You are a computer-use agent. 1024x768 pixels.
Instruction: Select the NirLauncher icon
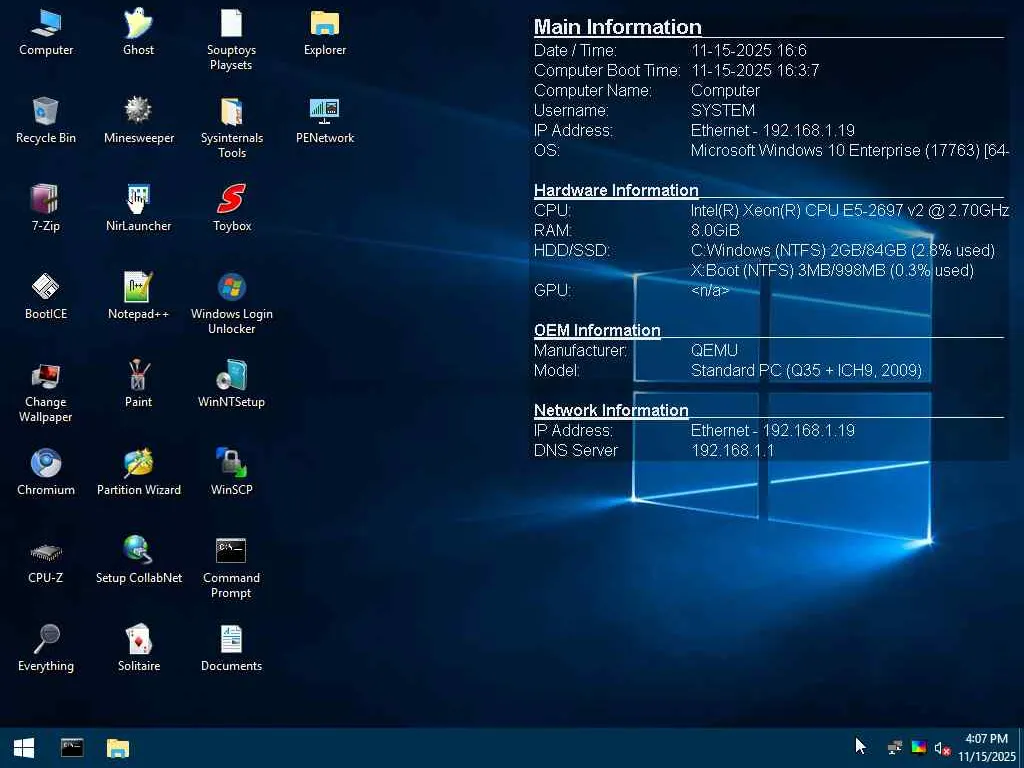tap(138, 208)
